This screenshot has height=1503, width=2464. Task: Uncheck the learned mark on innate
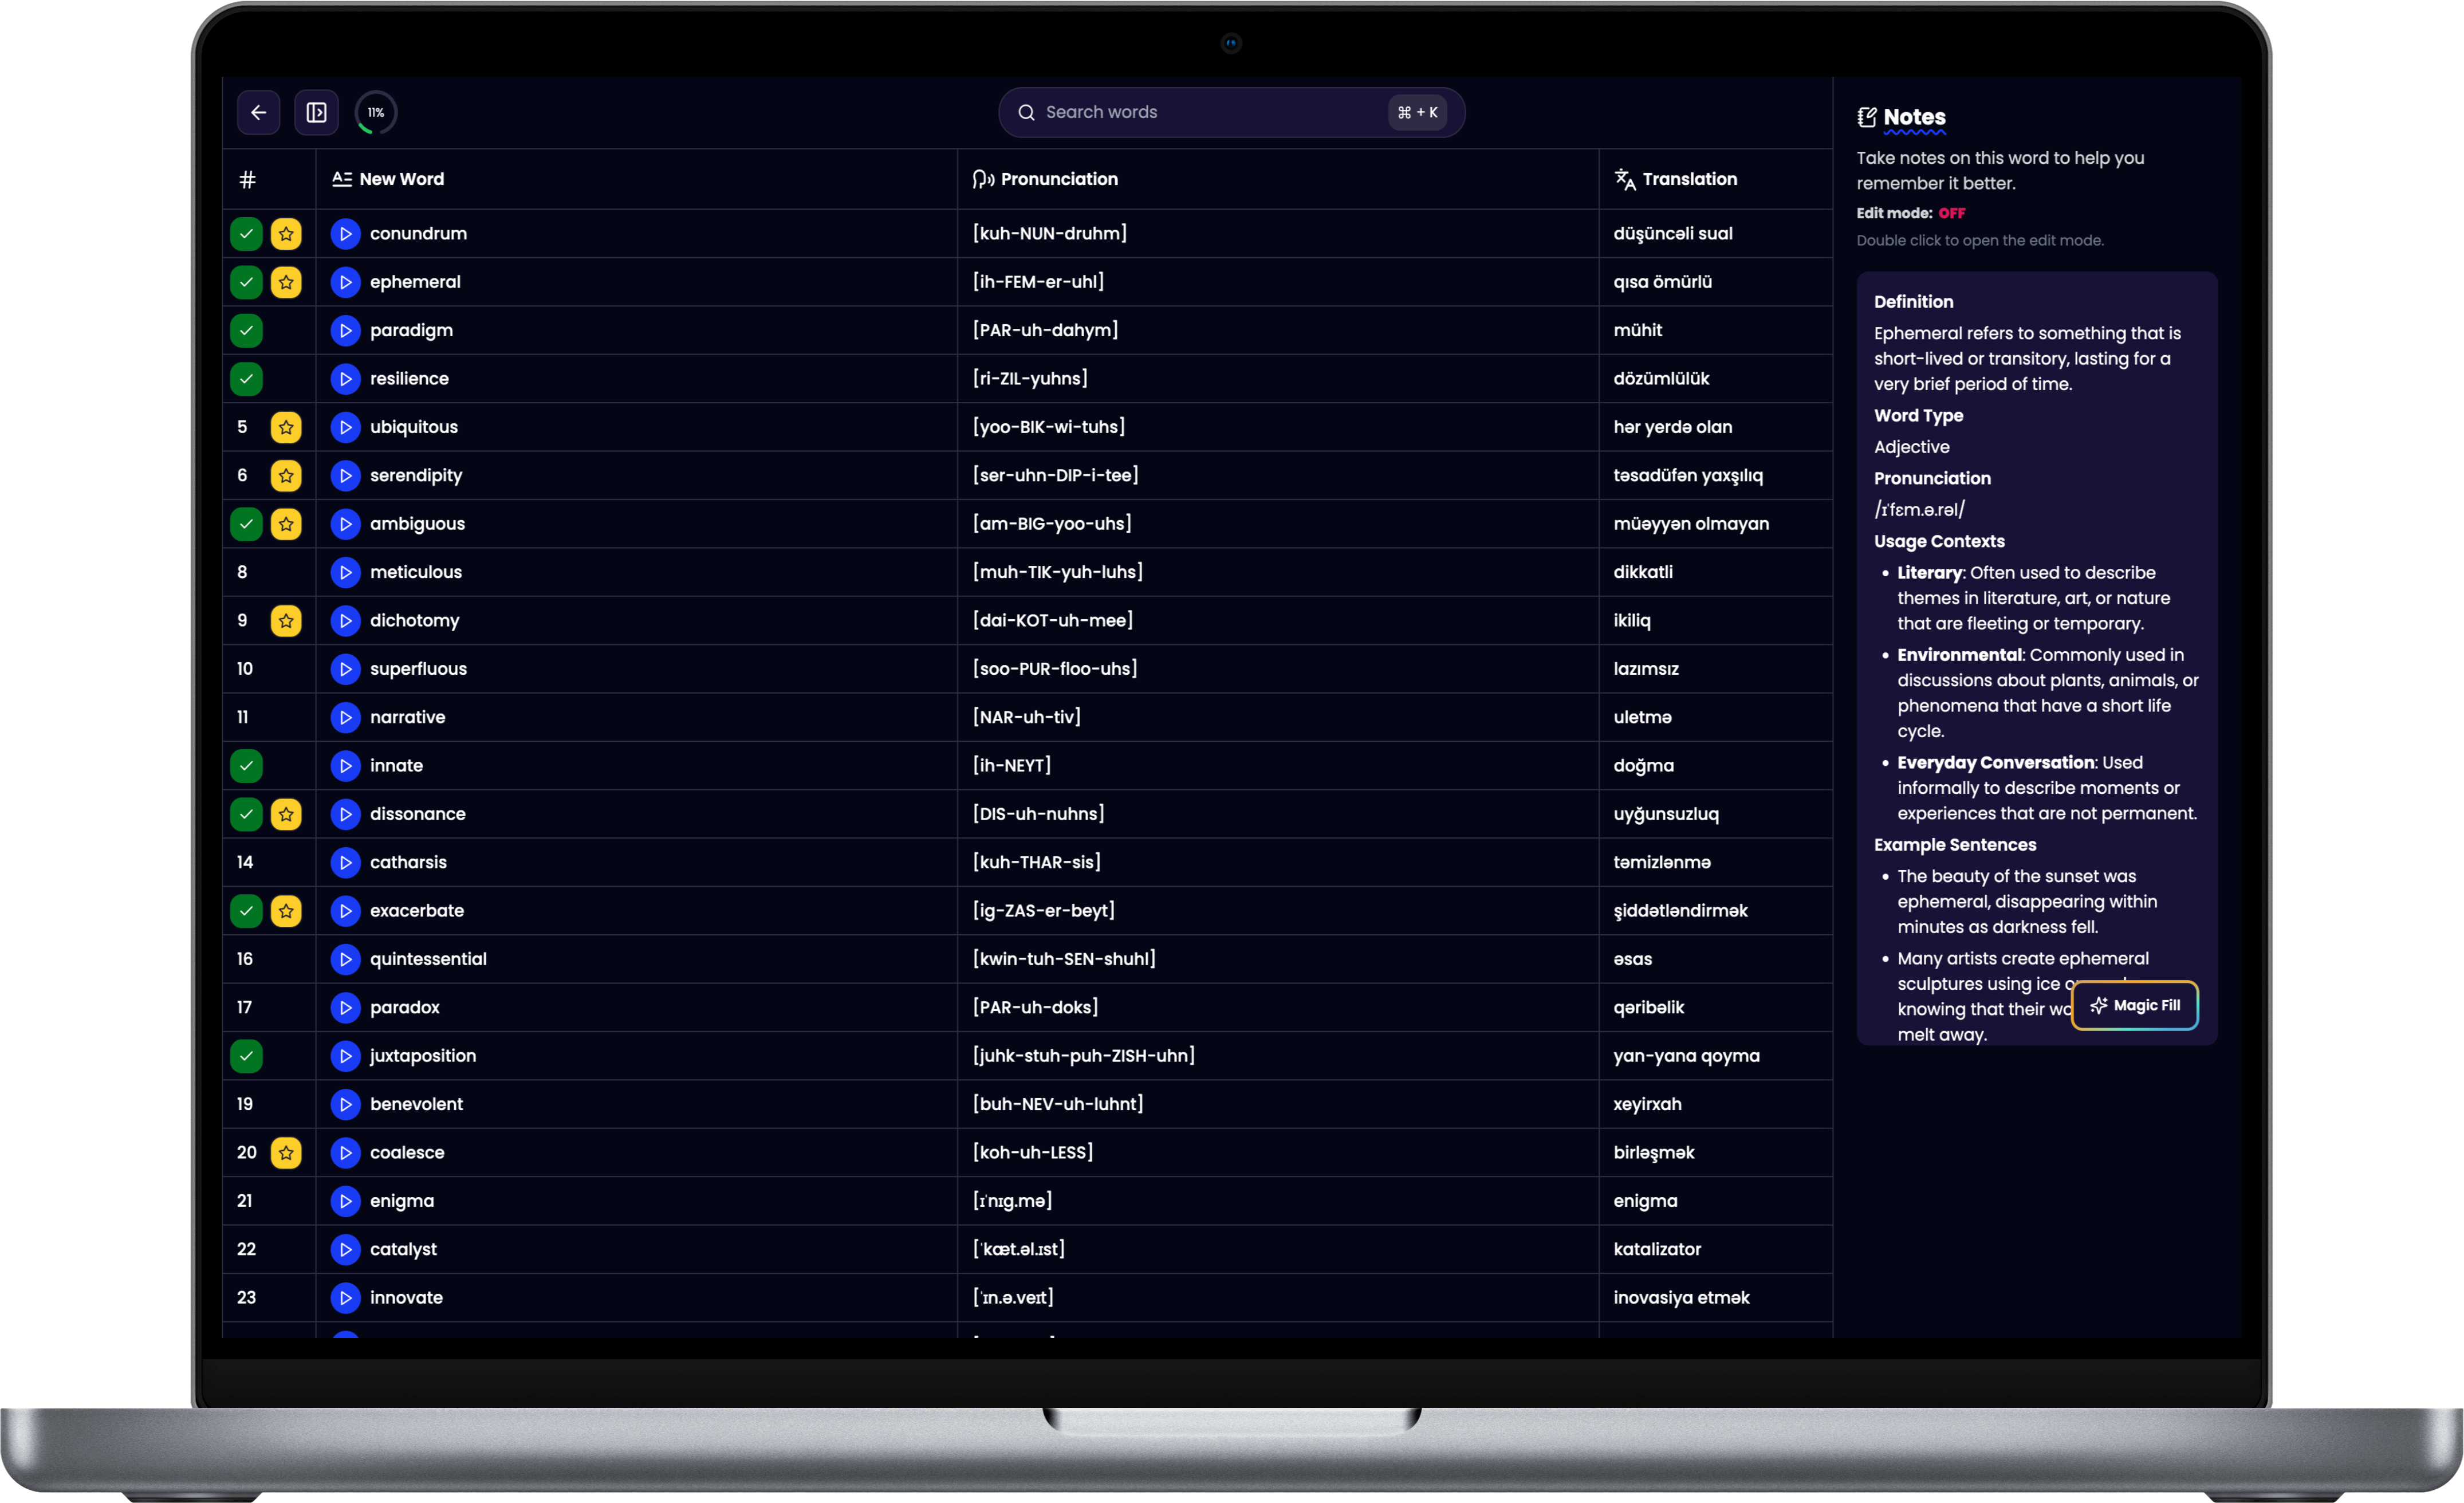[x=246, y=765]
